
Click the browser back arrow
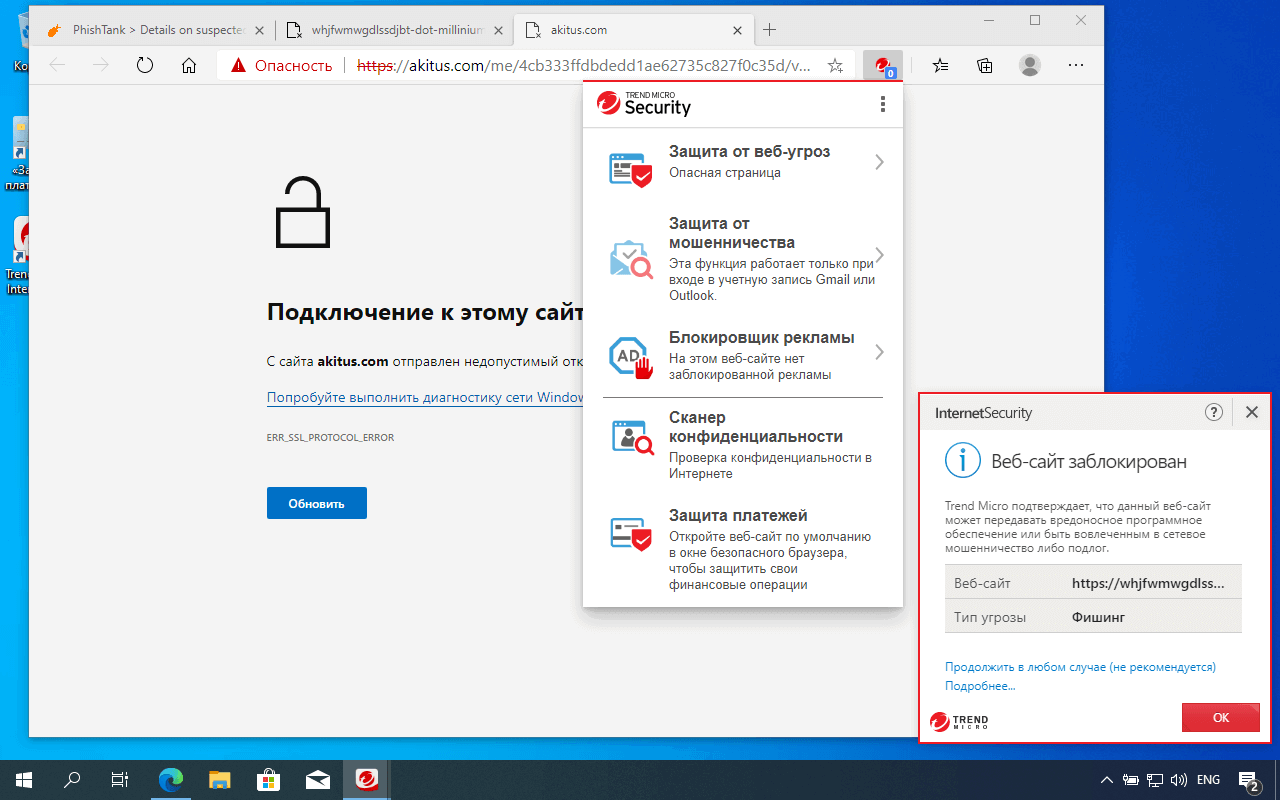(57, 66)
